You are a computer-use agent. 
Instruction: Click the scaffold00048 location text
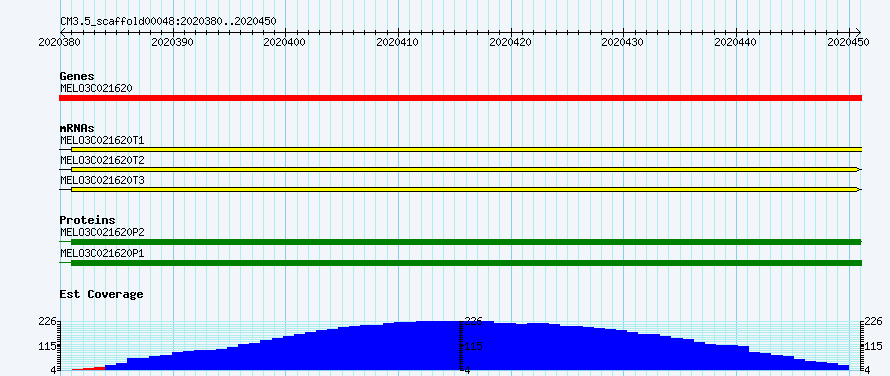168,22
